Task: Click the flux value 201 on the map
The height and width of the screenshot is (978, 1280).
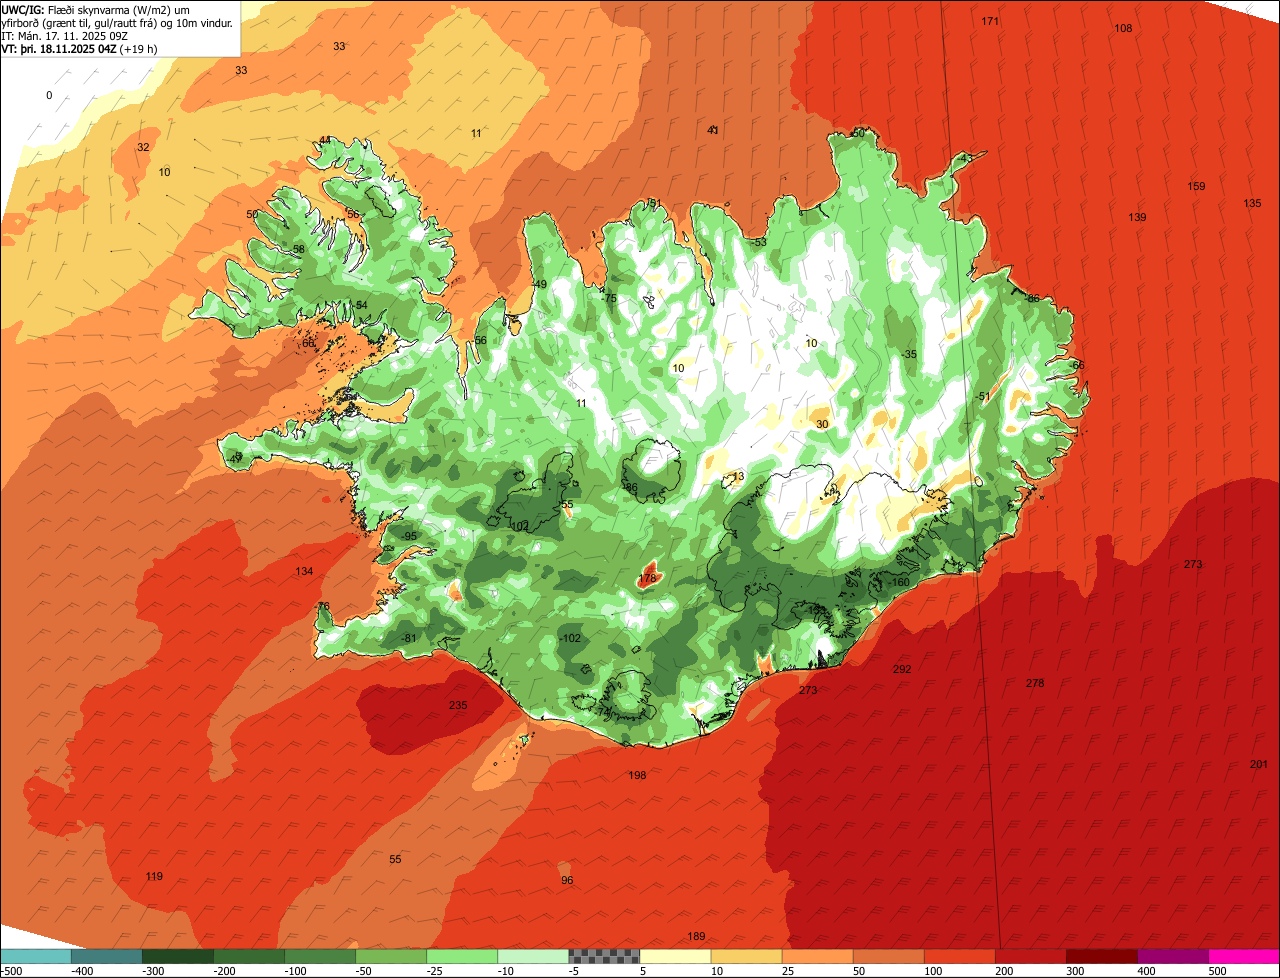Action: (x=1259, y=764)
